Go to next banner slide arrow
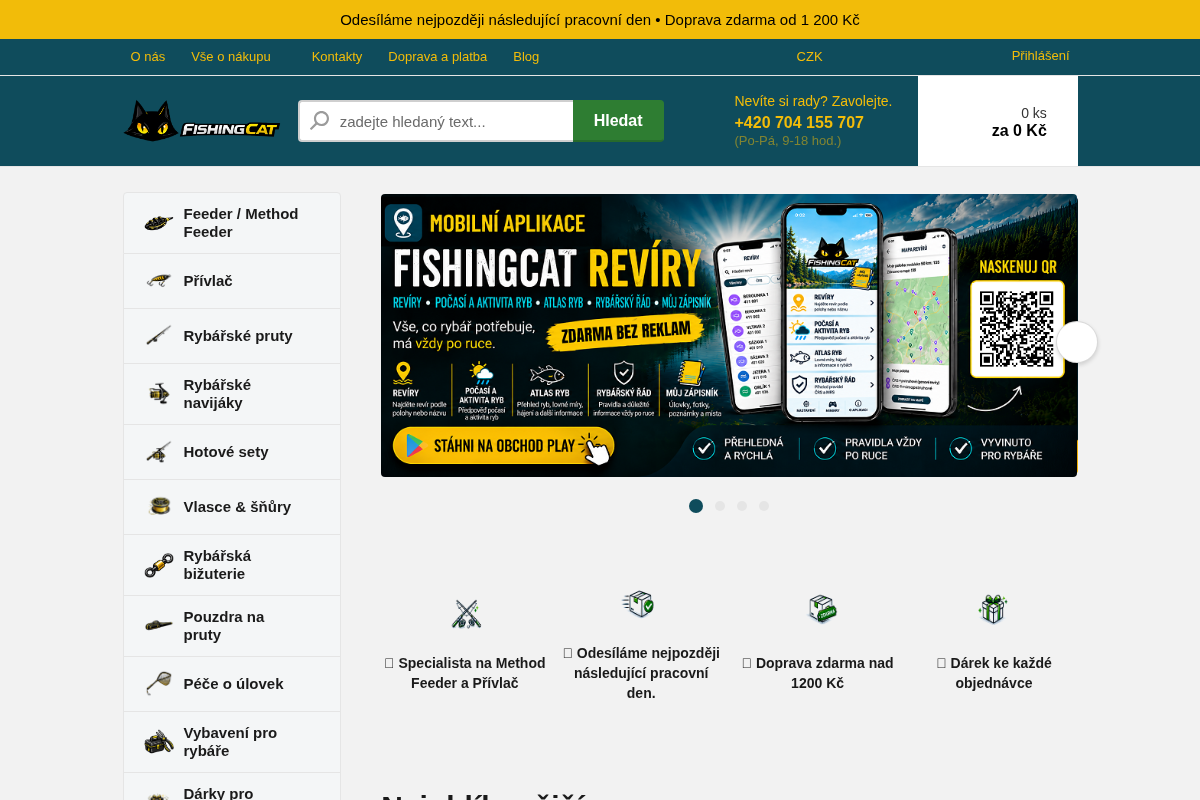1200x800 pixels. 1077,342
